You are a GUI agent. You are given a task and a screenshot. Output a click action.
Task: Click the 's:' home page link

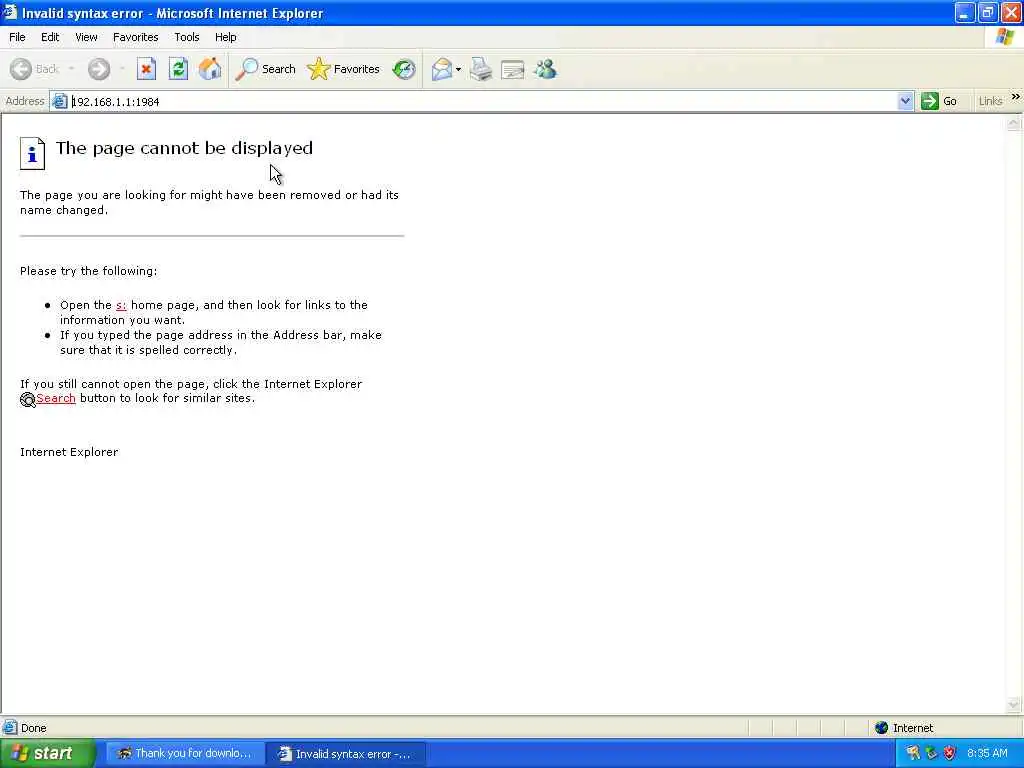point(121,305)
